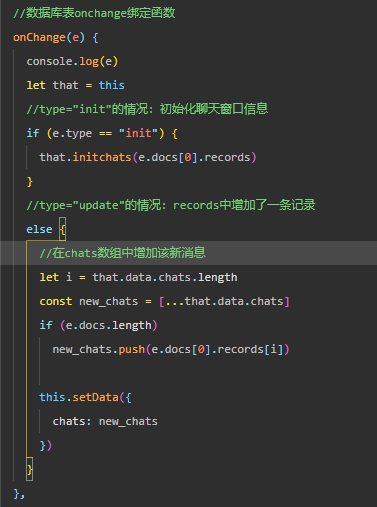This screenshot has height=507, width=377.
Task: Click the 'const' keyword before new_chats
Action: pos(56,301)
